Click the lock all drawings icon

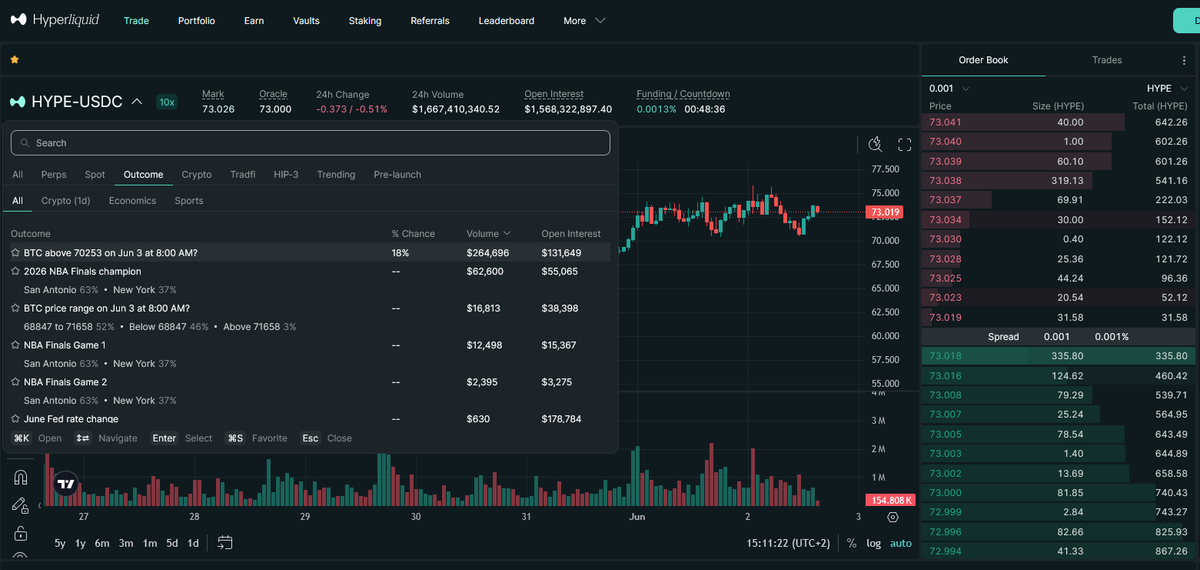20,534
